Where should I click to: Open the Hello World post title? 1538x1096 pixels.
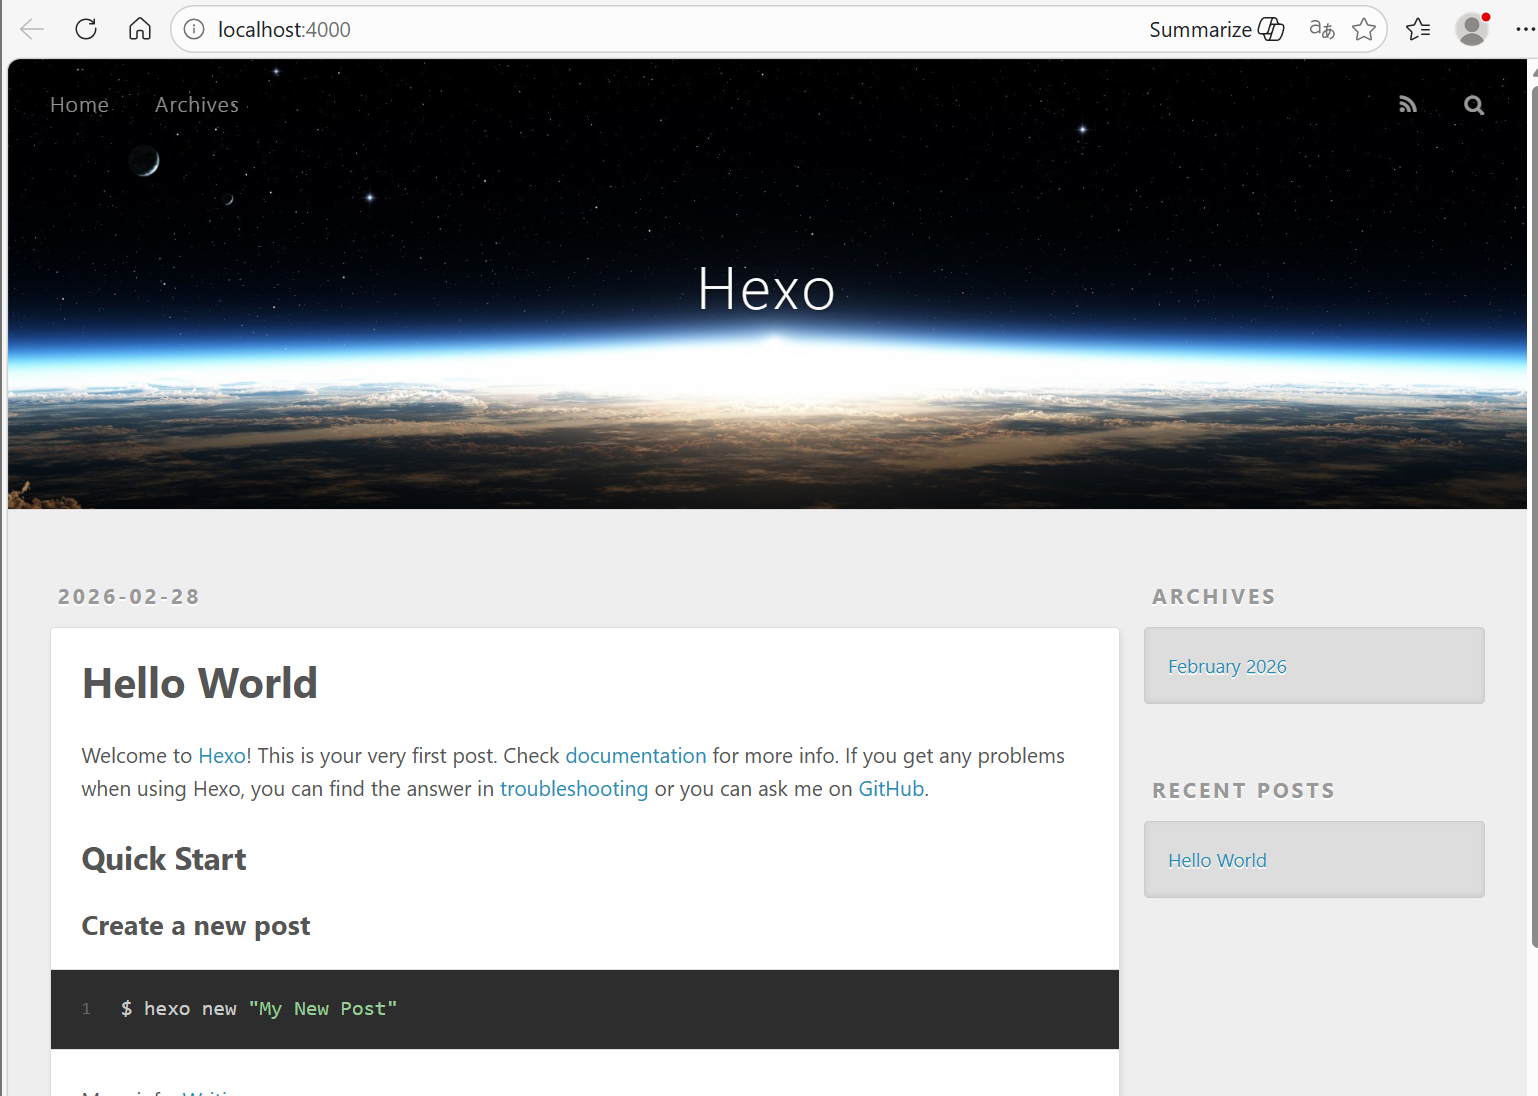click(x=200, y=684)
